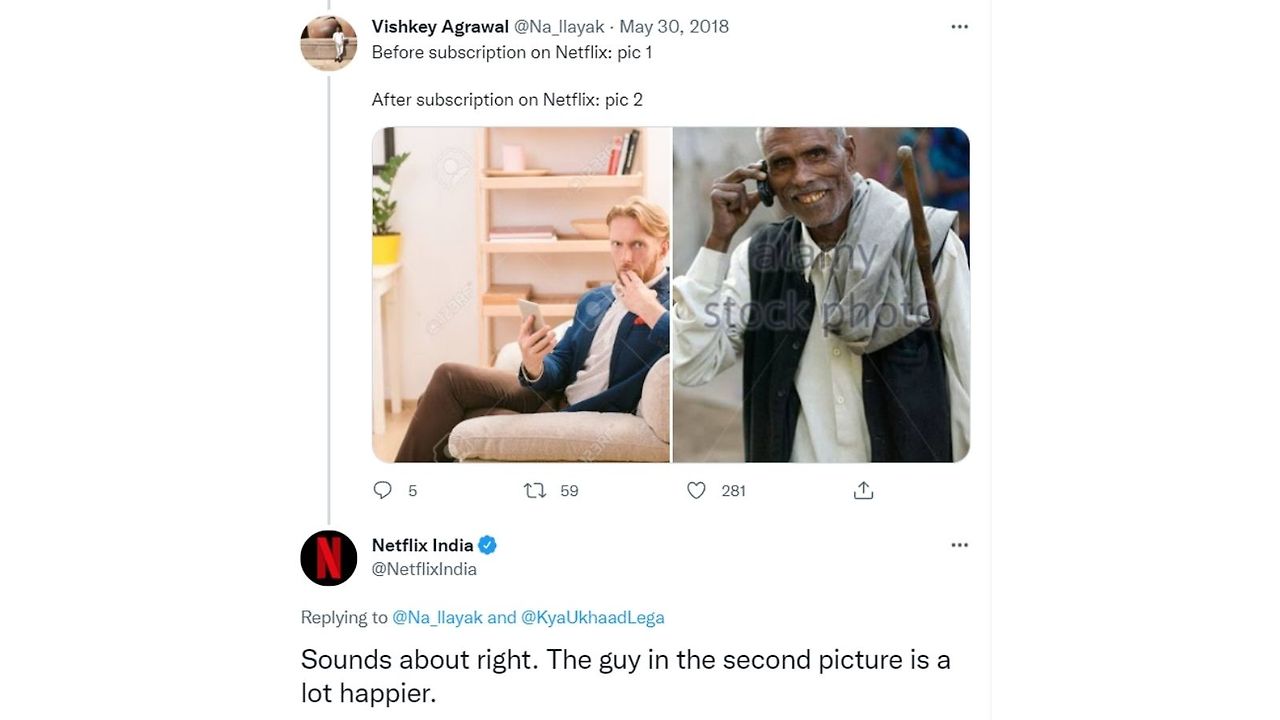1280x720 pixels.
Task: Click Netflix India's red N avatar
Action: [328, 558]
